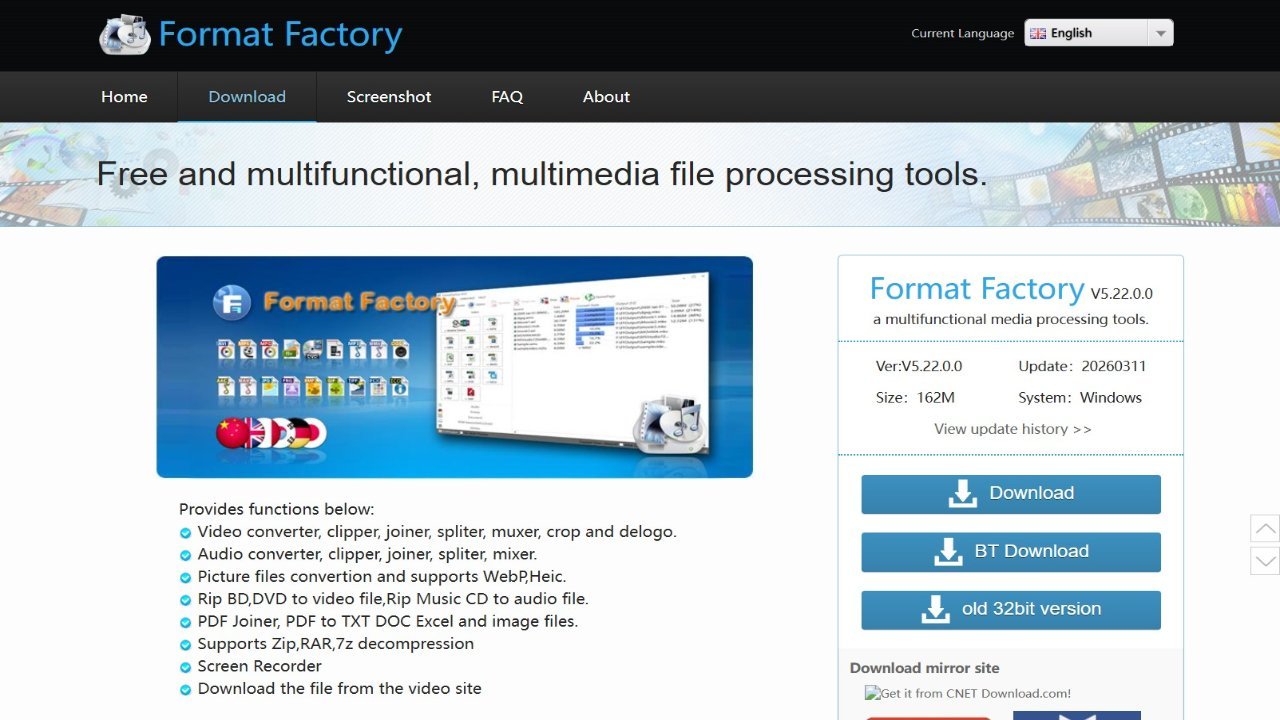Click the old 32bit version button
This screenshot has width=1280, height=720.
pos(1011,610)
